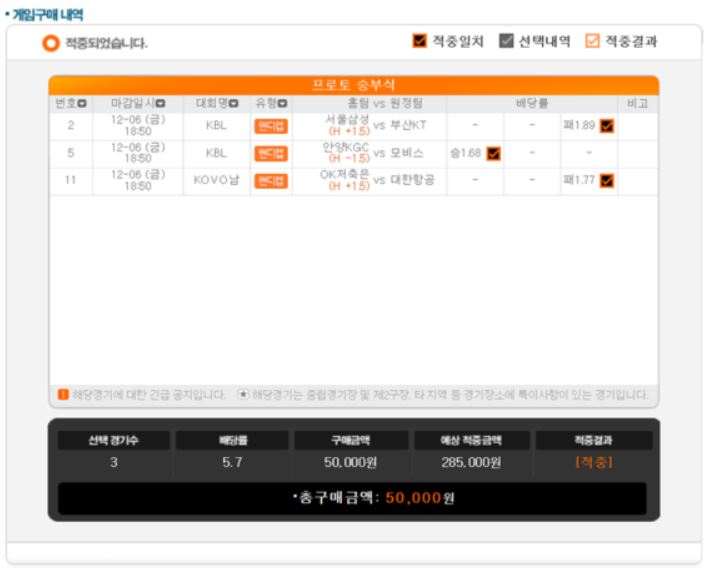
Task: Select the 프로토 승부식 orange header tab
Action: point(354,85)
